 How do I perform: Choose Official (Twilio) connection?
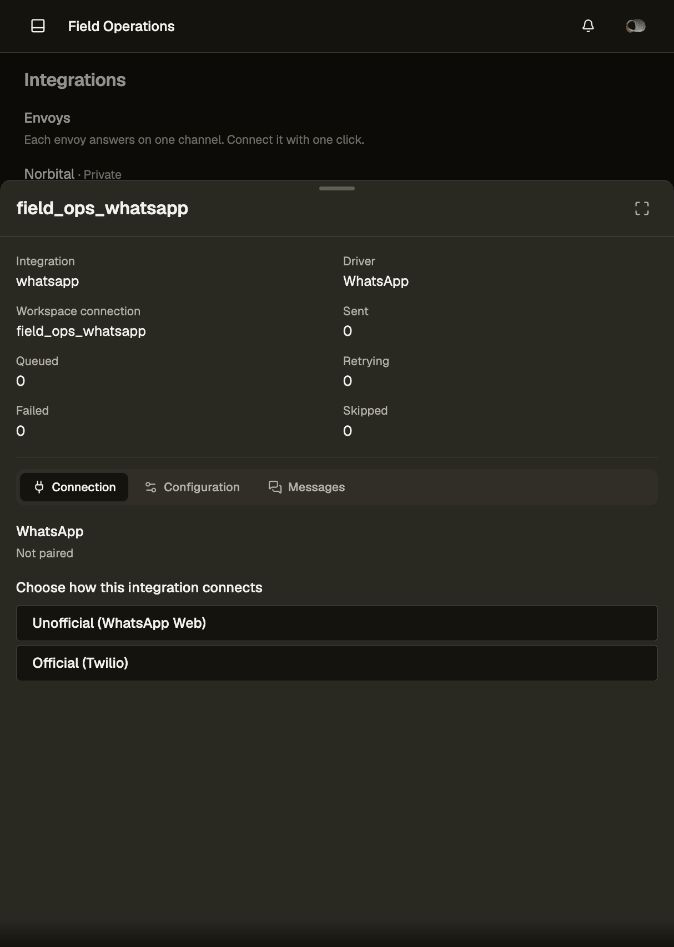(337, 663)
